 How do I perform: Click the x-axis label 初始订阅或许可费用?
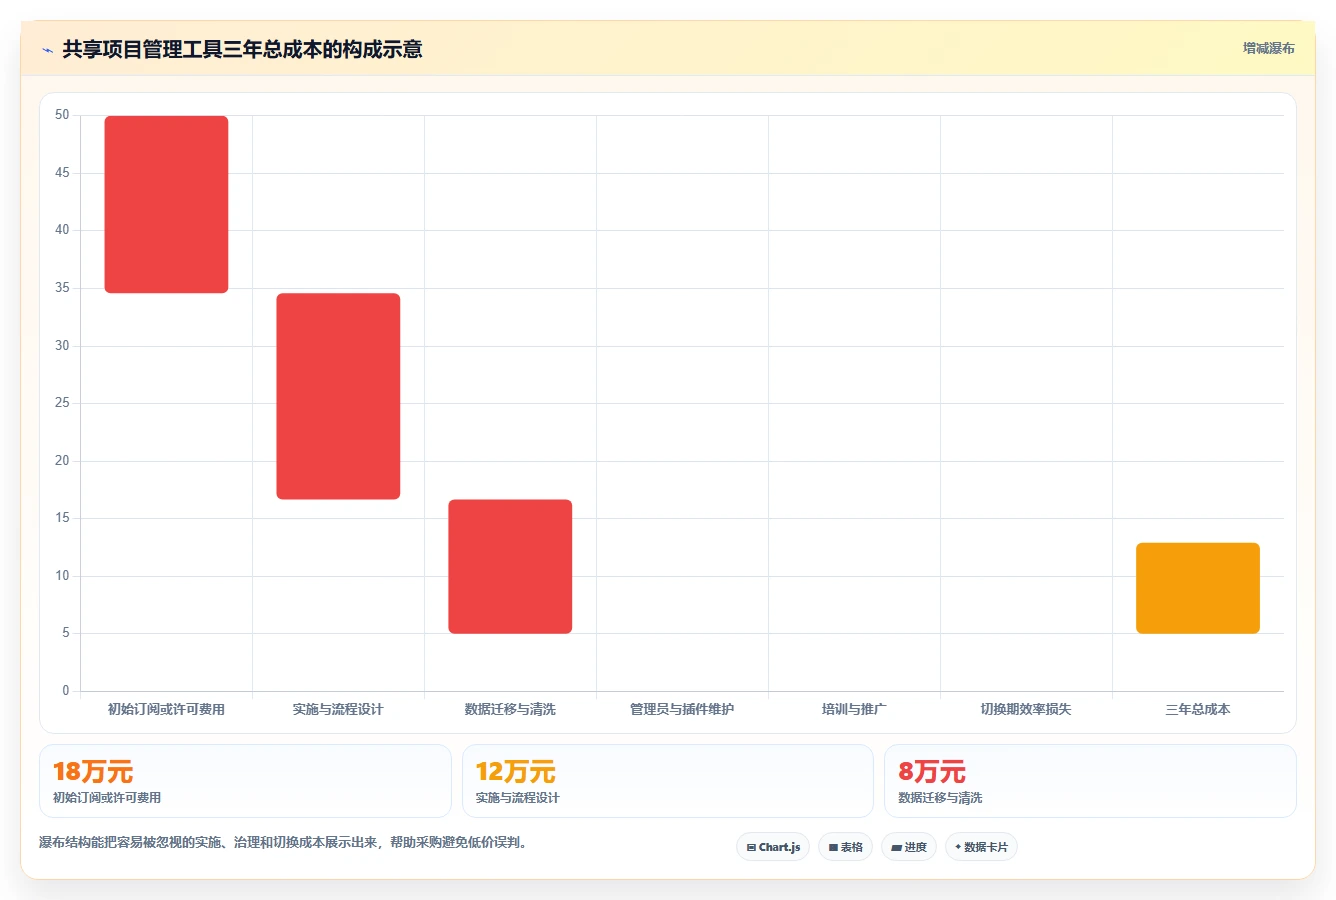166,709
